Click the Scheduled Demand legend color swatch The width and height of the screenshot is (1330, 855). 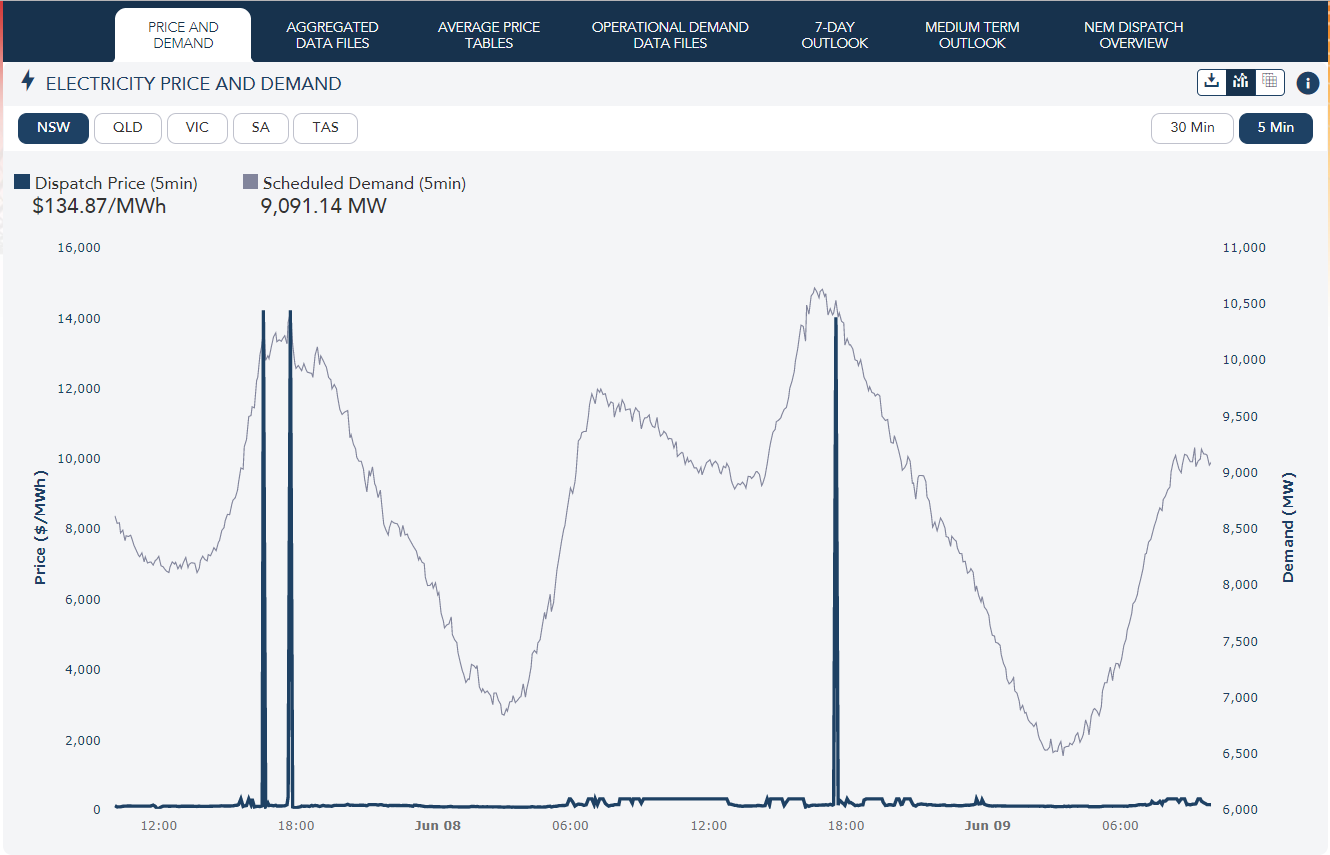click(250, 182)
